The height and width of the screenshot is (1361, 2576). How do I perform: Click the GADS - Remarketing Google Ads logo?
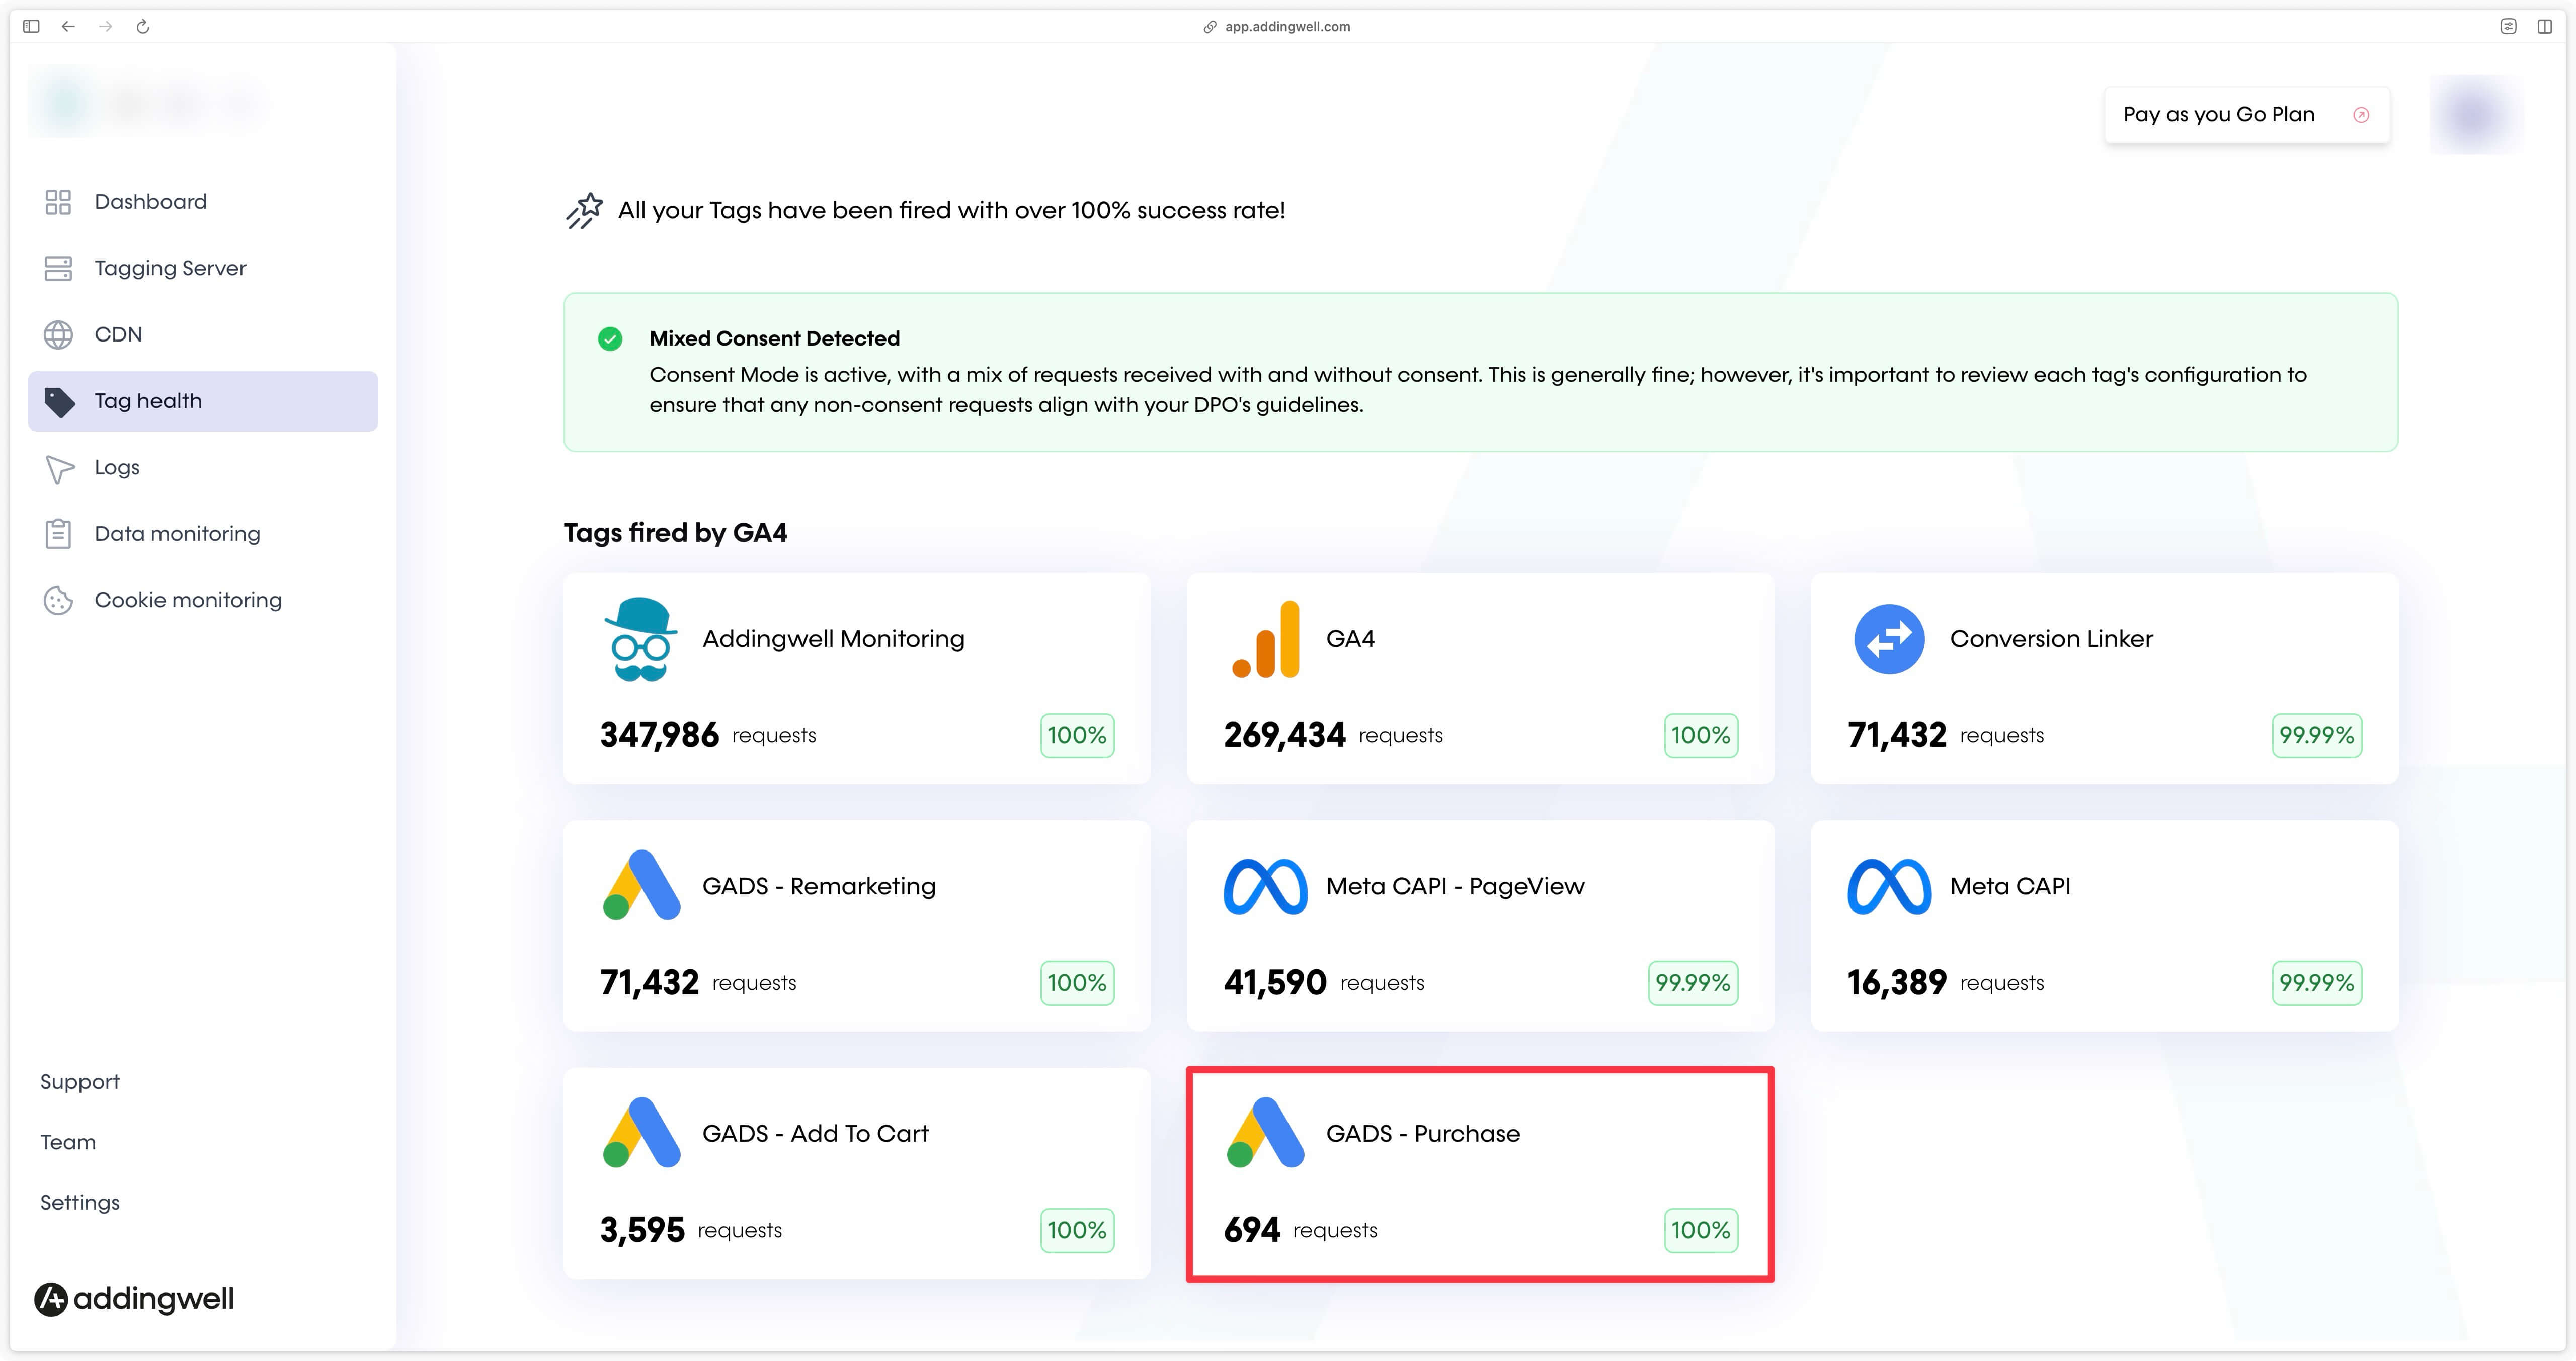[x=641, y=885]
